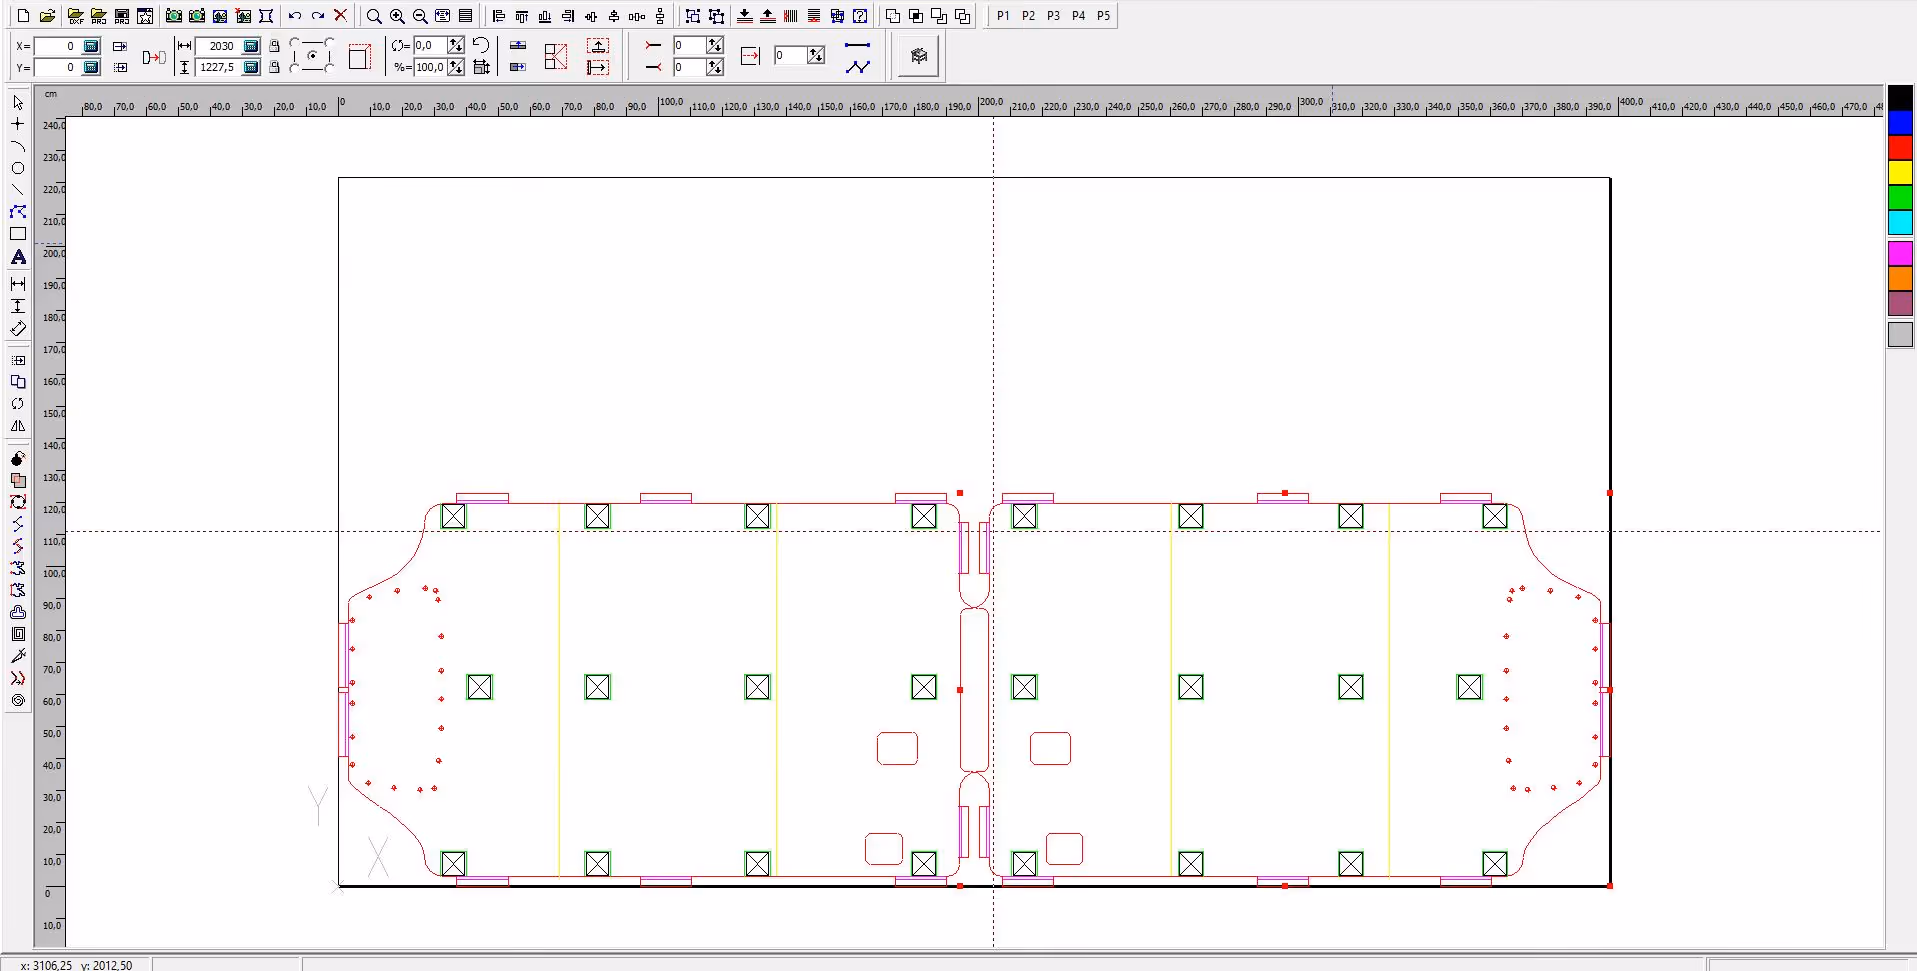Click the width field showing 2030

tap(219, 46)
